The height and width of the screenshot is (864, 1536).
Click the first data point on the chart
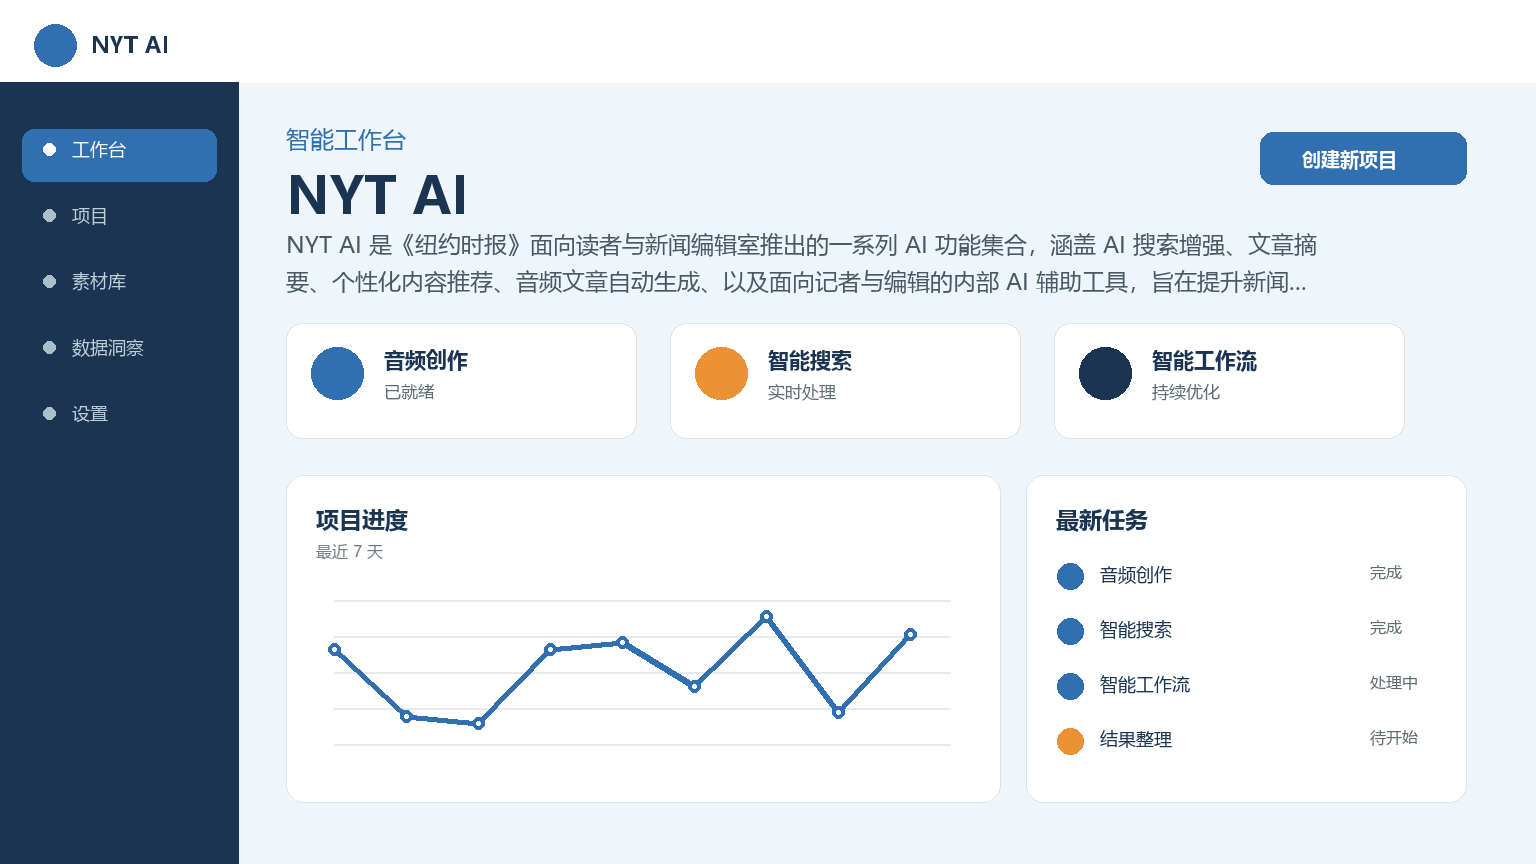[x=334, y=649]
